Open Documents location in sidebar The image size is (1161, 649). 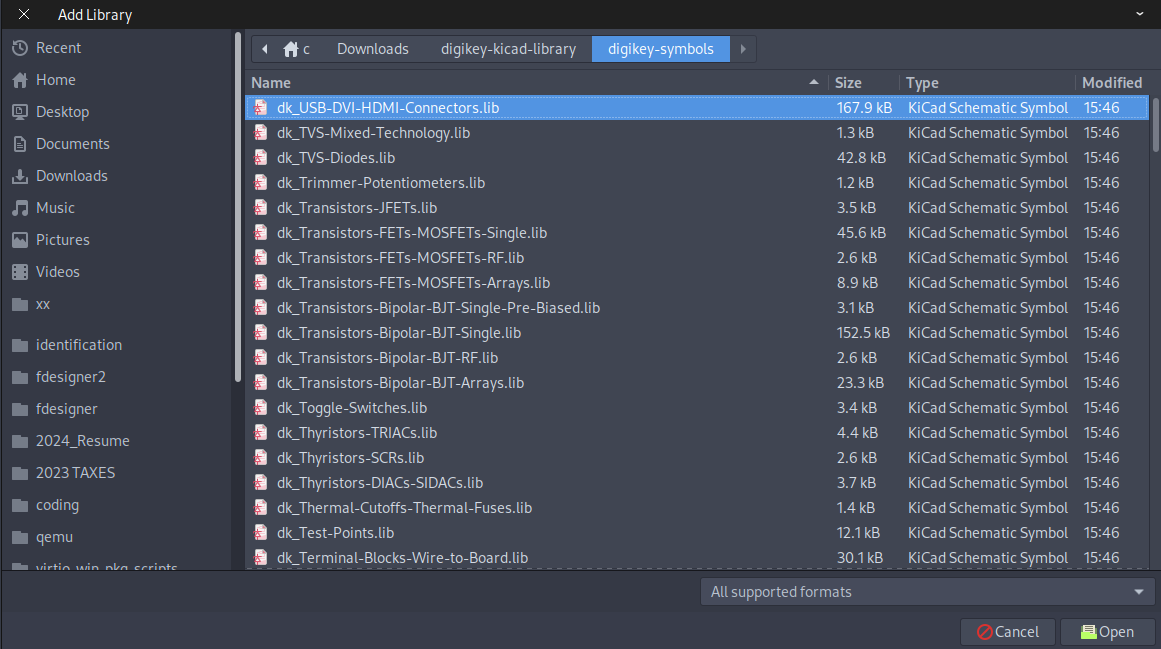coord(73,144)
